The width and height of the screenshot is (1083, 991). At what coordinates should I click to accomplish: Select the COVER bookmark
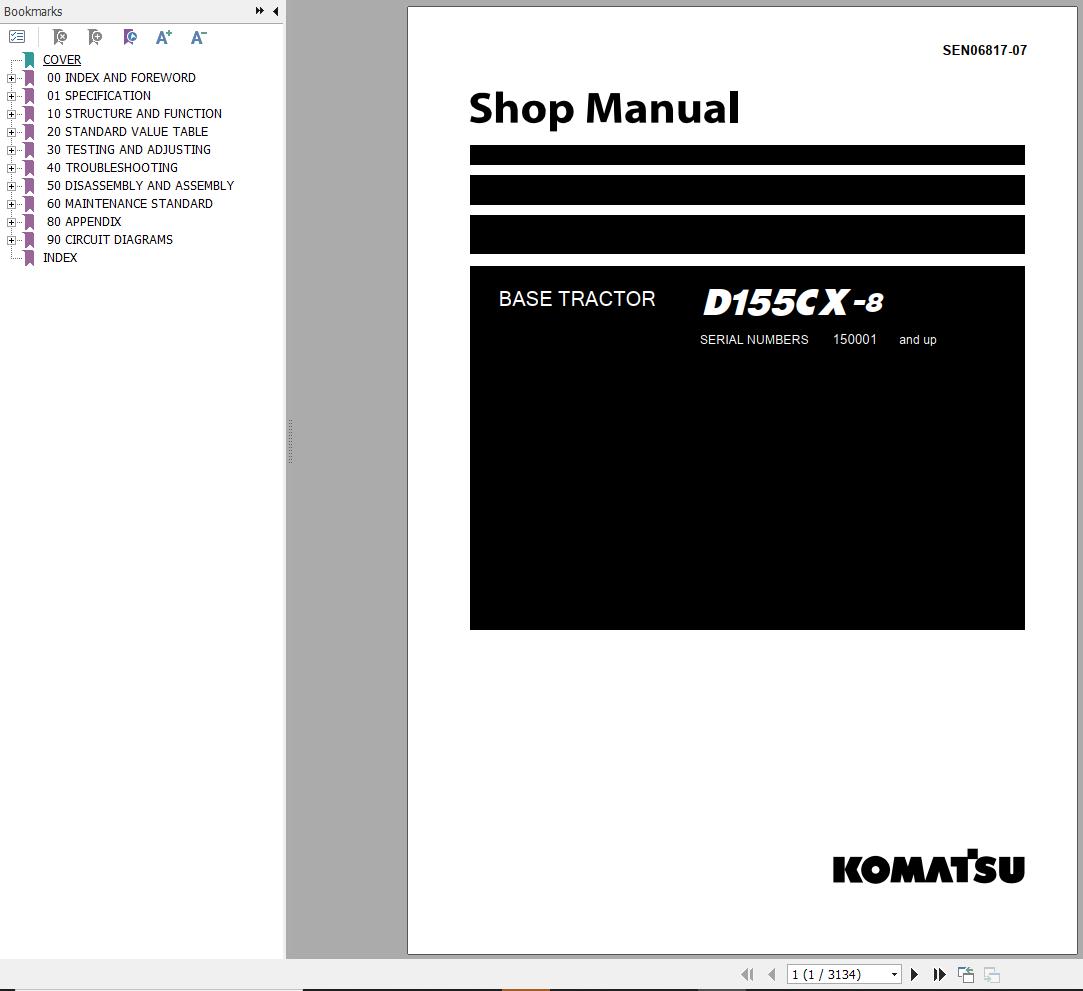point(62,60)
